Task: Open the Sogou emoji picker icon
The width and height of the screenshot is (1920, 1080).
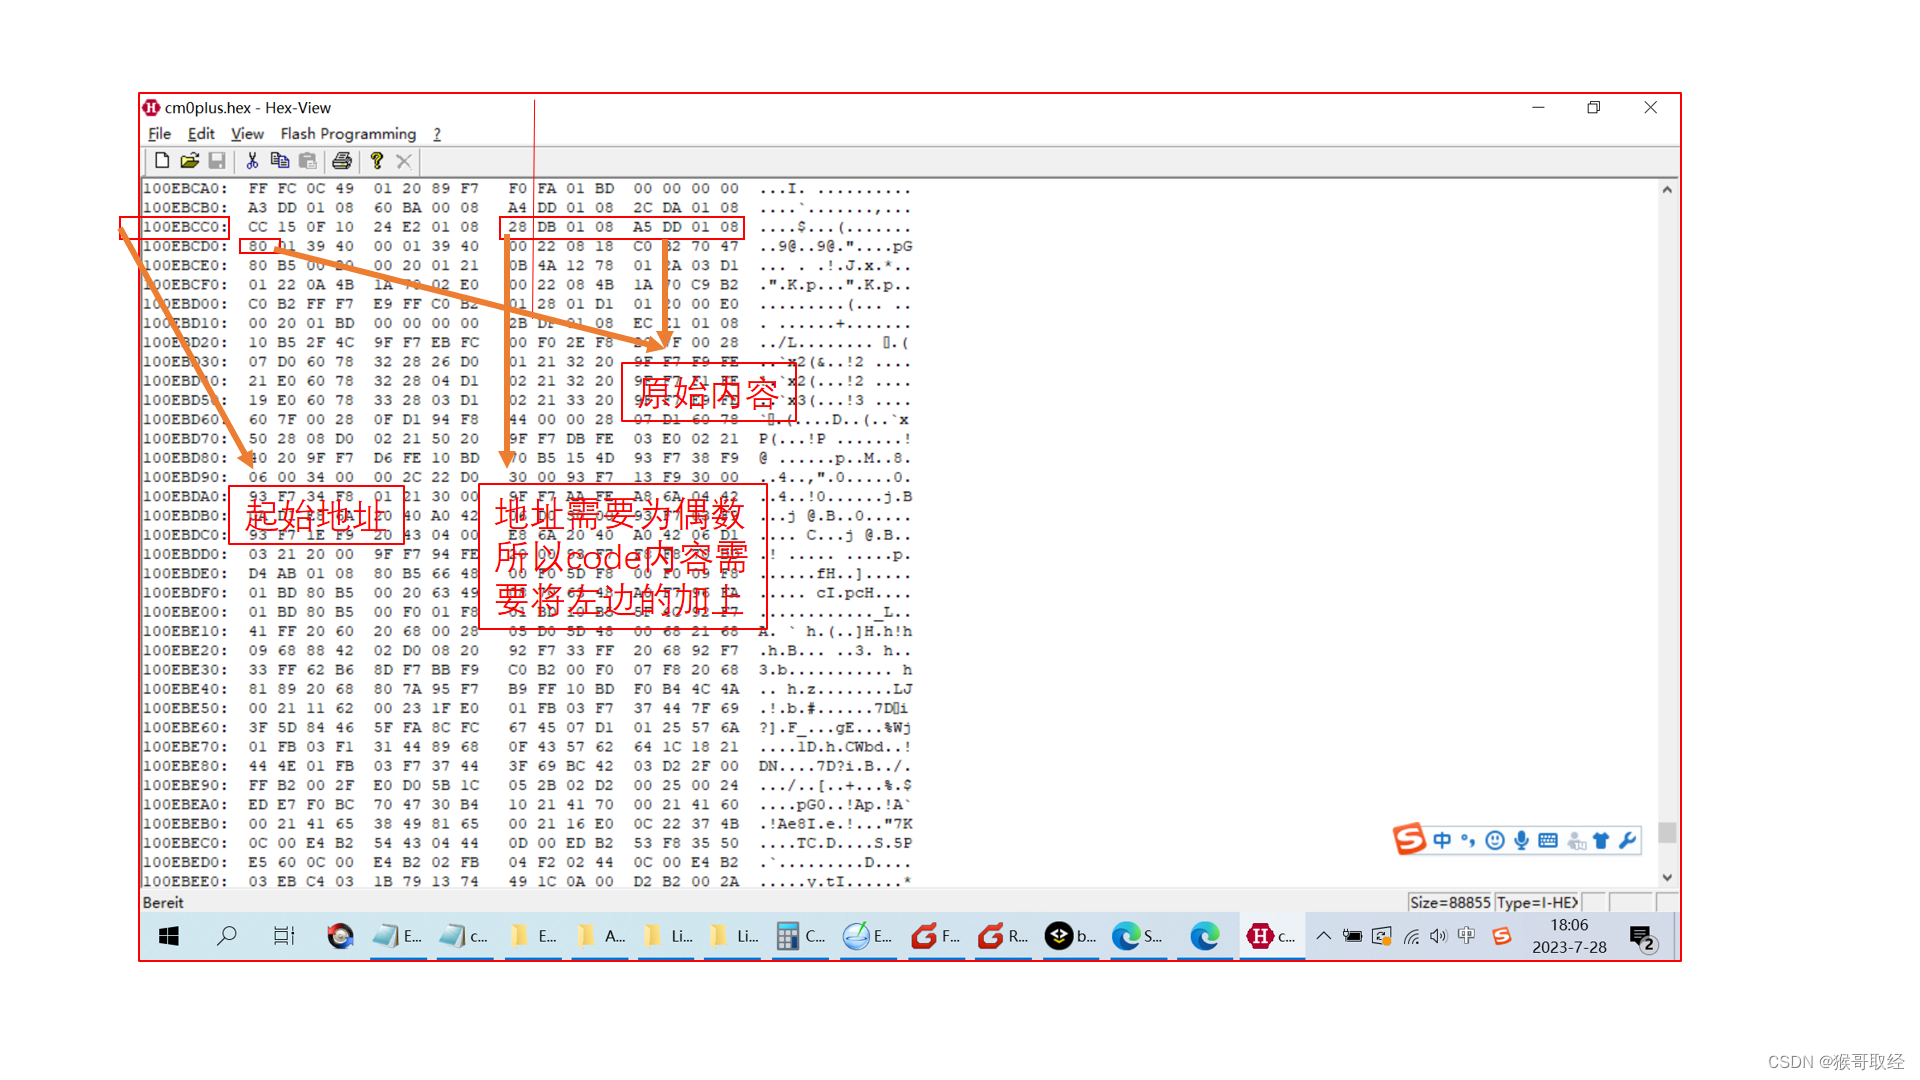Action: coord(1494,840)
